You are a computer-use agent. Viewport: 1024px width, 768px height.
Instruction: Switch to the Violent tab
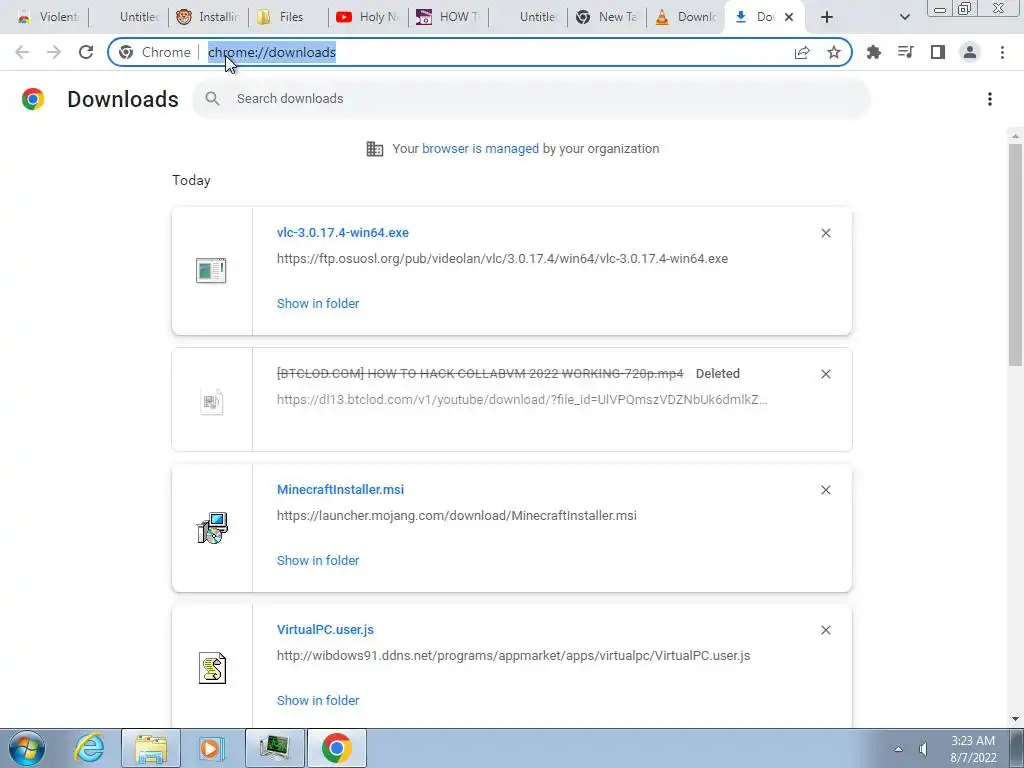coord(48,17)
